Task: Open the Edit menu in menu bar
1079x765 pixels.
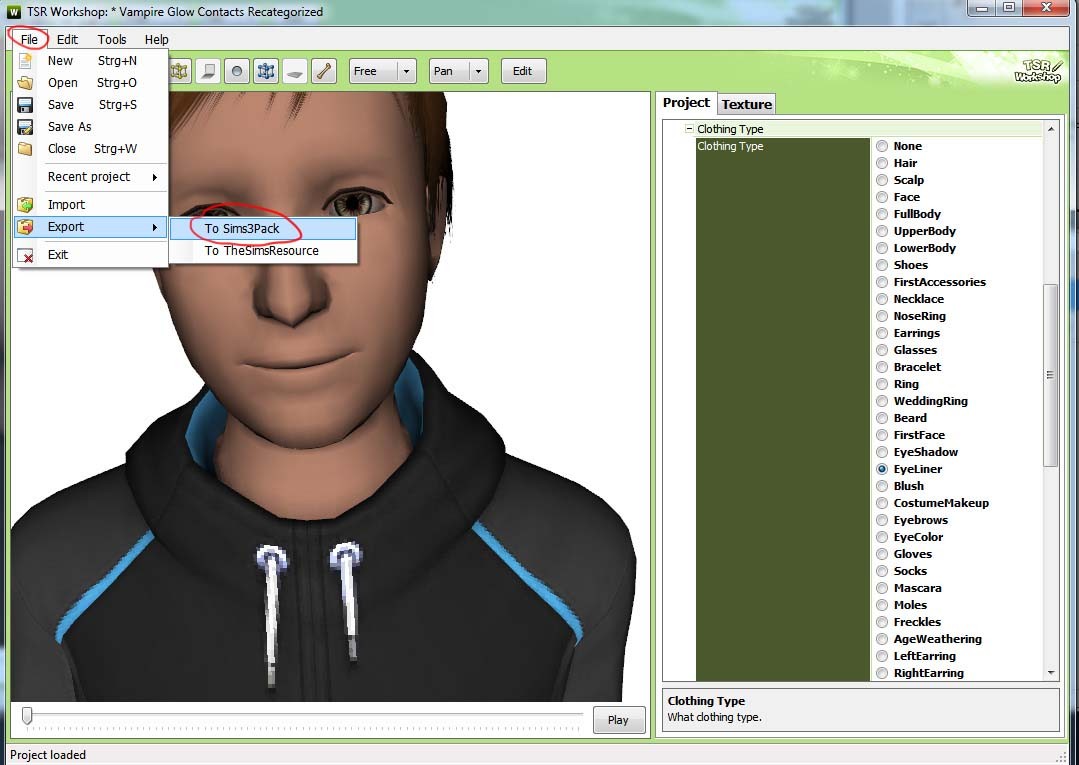Action: point(67,39)
